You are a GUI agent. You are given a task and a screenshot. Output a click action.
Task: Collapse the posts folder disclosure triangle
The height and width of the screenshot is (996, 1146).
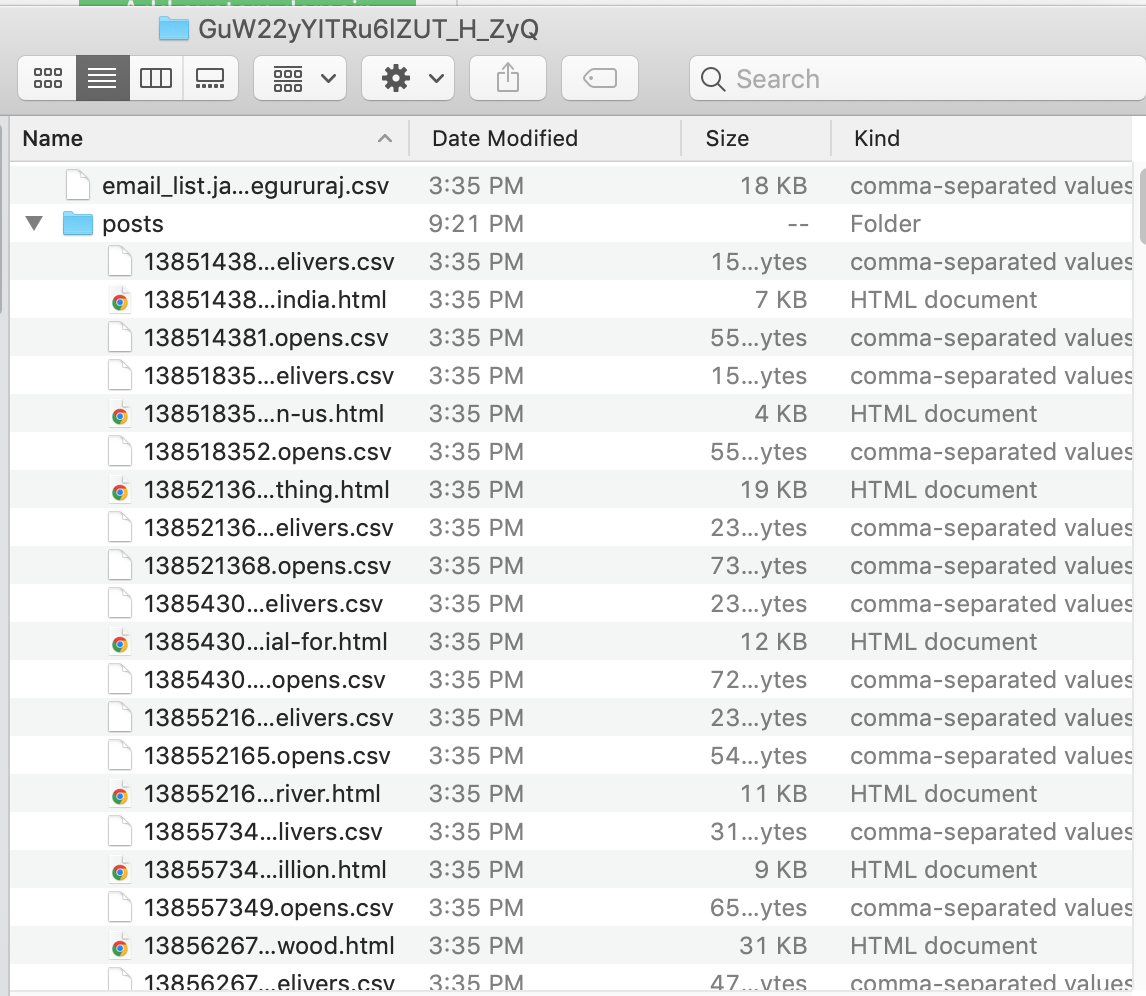pos(33,223)
